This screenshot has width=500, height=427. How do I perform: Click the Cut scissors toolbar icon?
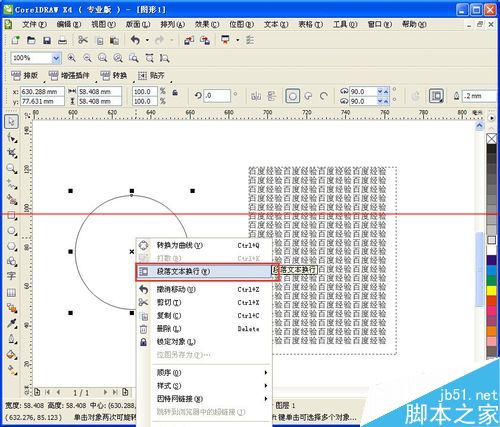pos(83,40)
